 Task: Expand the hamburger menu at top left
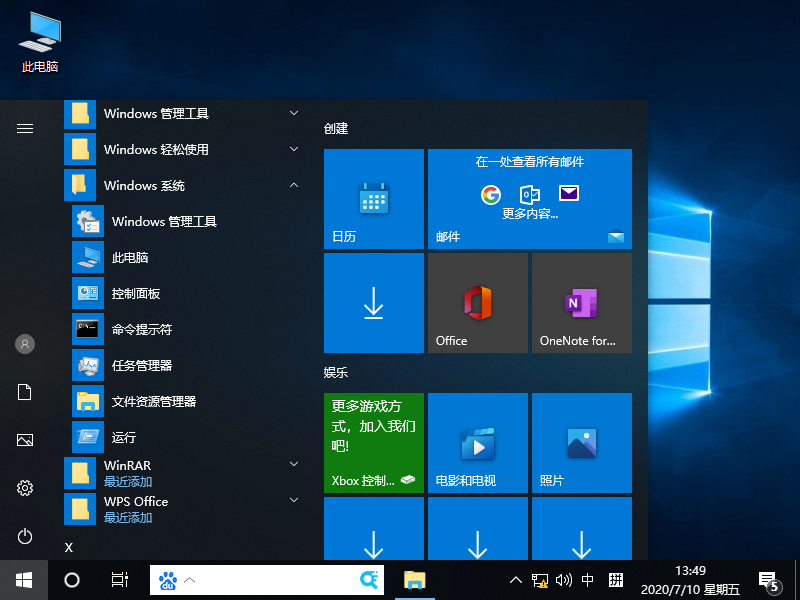pos(24,128)
